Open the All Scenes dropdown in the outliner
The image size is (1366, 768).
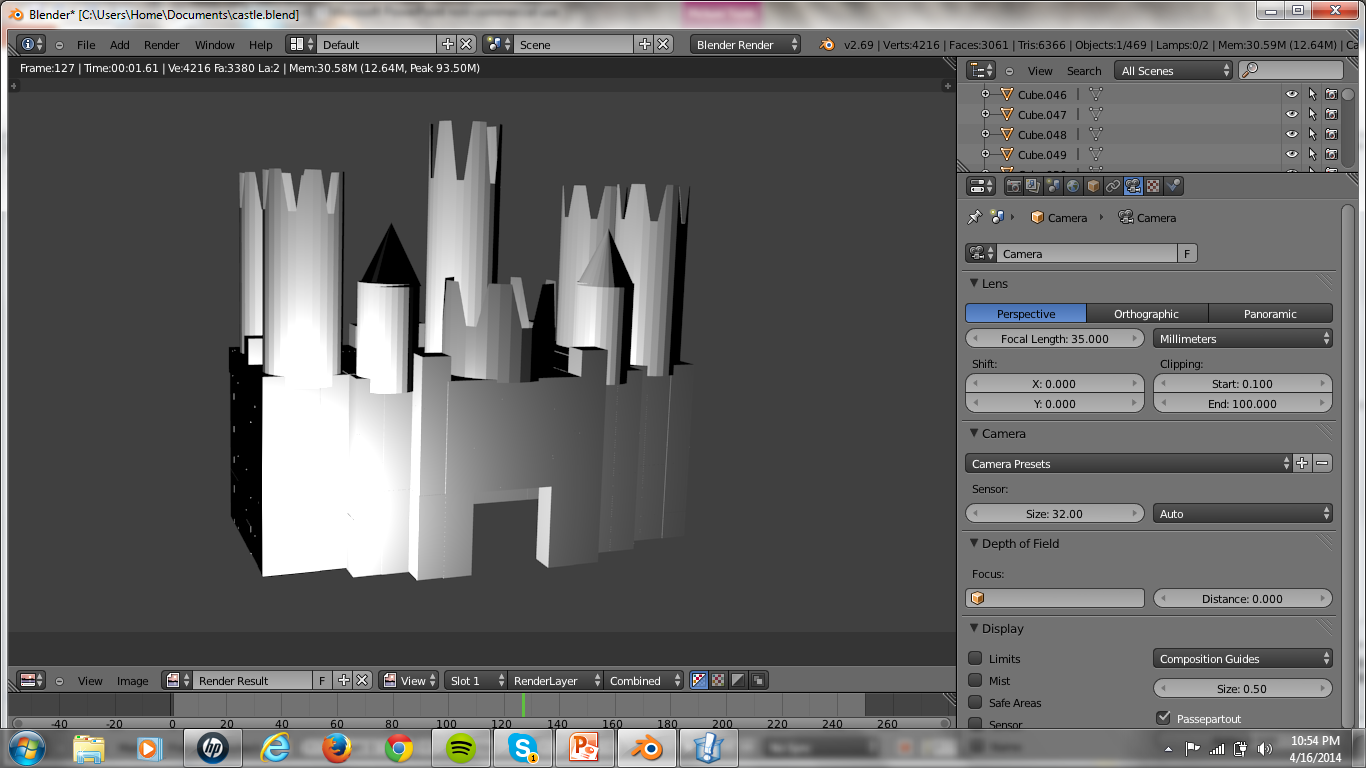1171,70
